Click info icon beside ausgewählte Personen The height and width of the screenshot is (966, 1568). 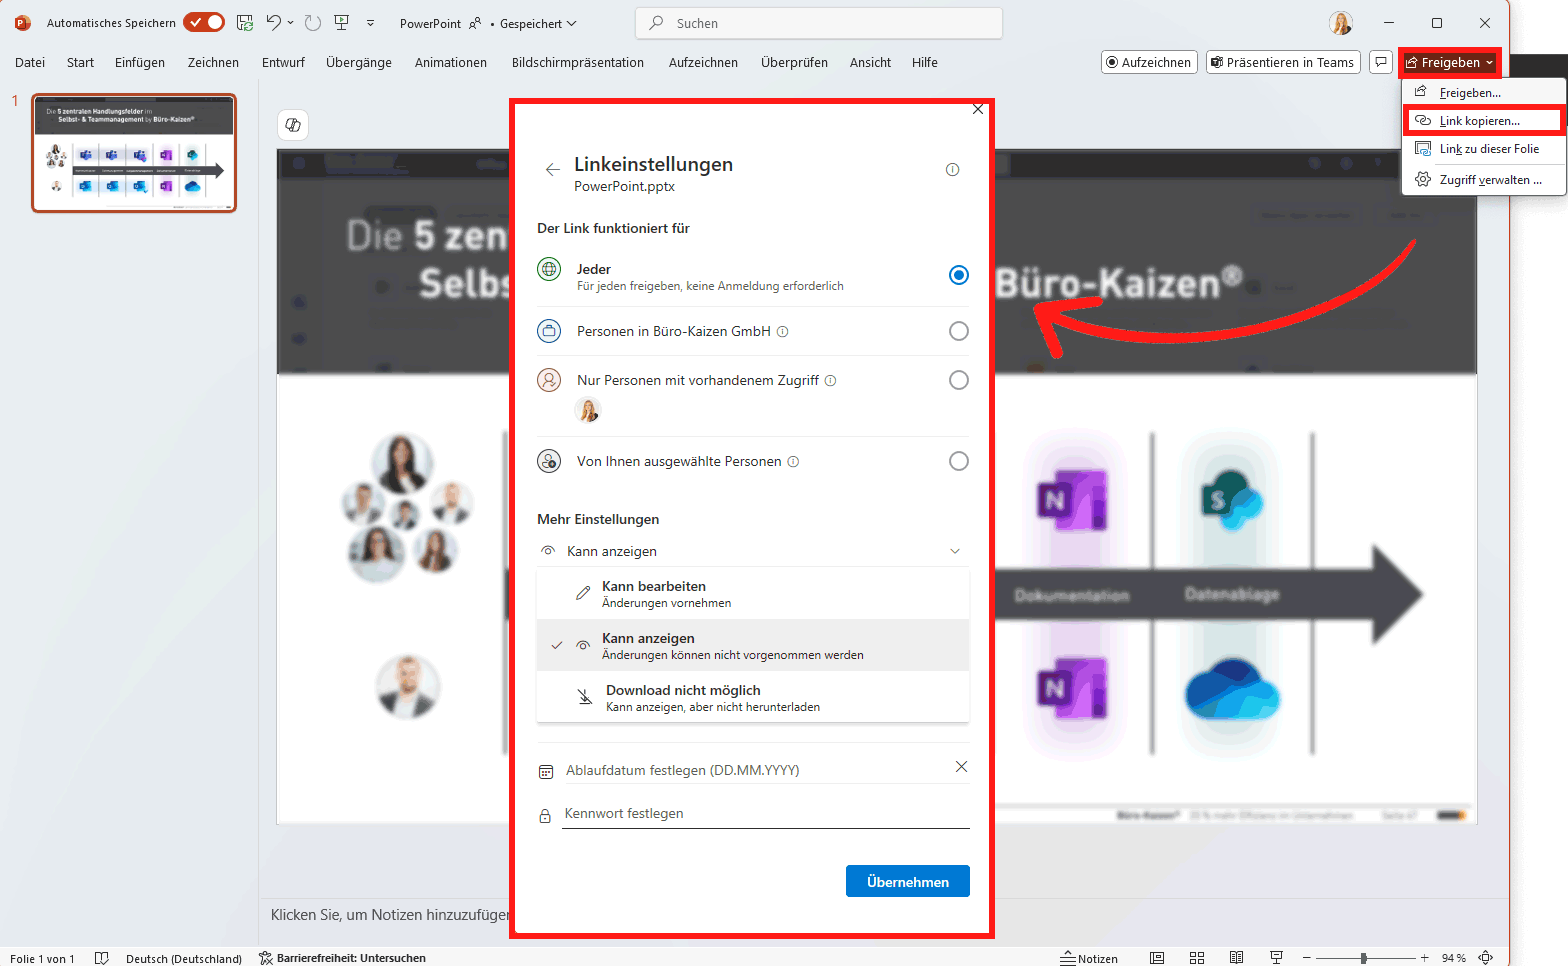(793, 461)
